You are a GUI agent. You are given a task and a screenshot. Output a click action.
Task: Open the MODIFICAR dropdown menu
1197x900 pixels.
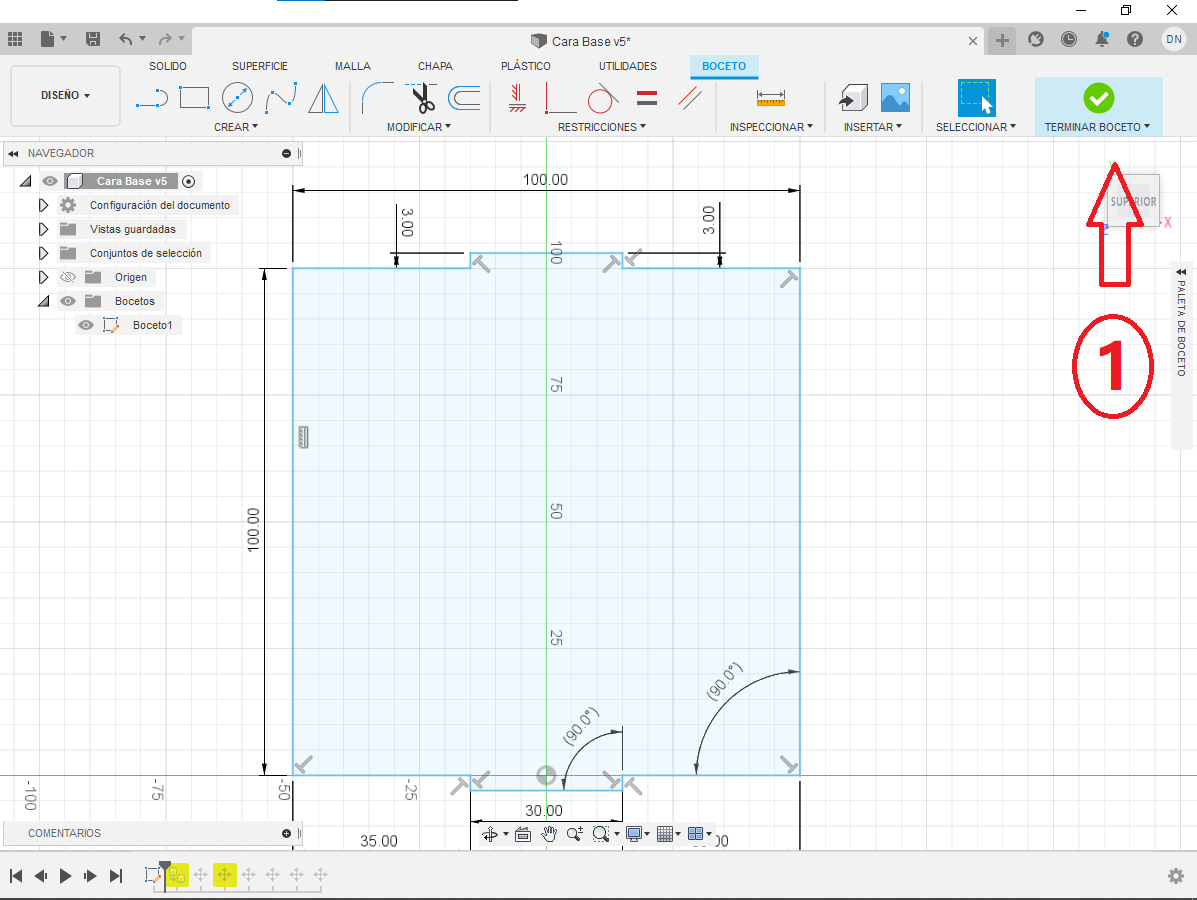tap(418, 127)
